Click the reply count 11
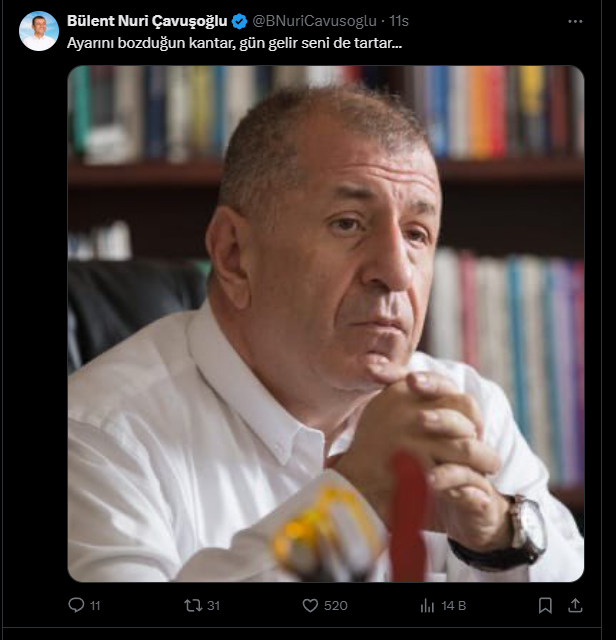 95,606
